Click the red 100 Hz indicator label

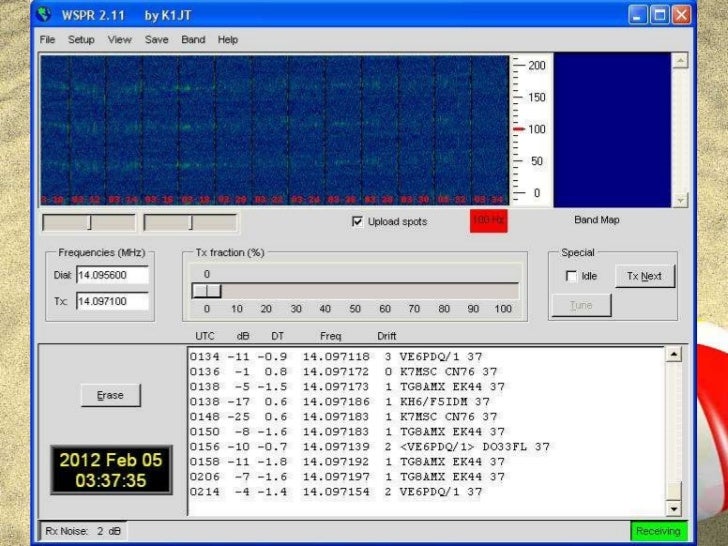pyautogui.click(x=489, y=221)
